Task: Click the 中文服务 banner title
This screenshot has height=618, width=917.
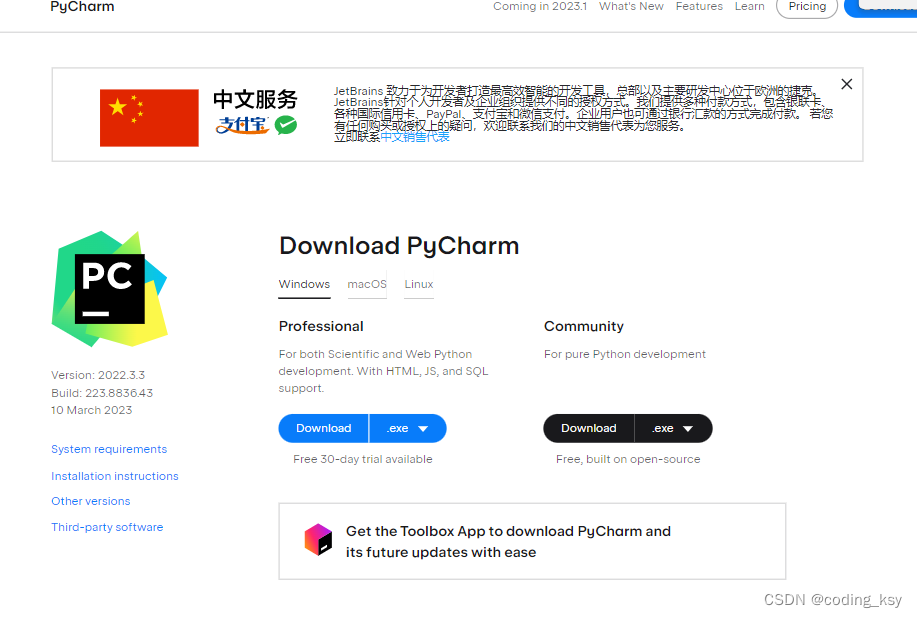Action: coord(255,99)
